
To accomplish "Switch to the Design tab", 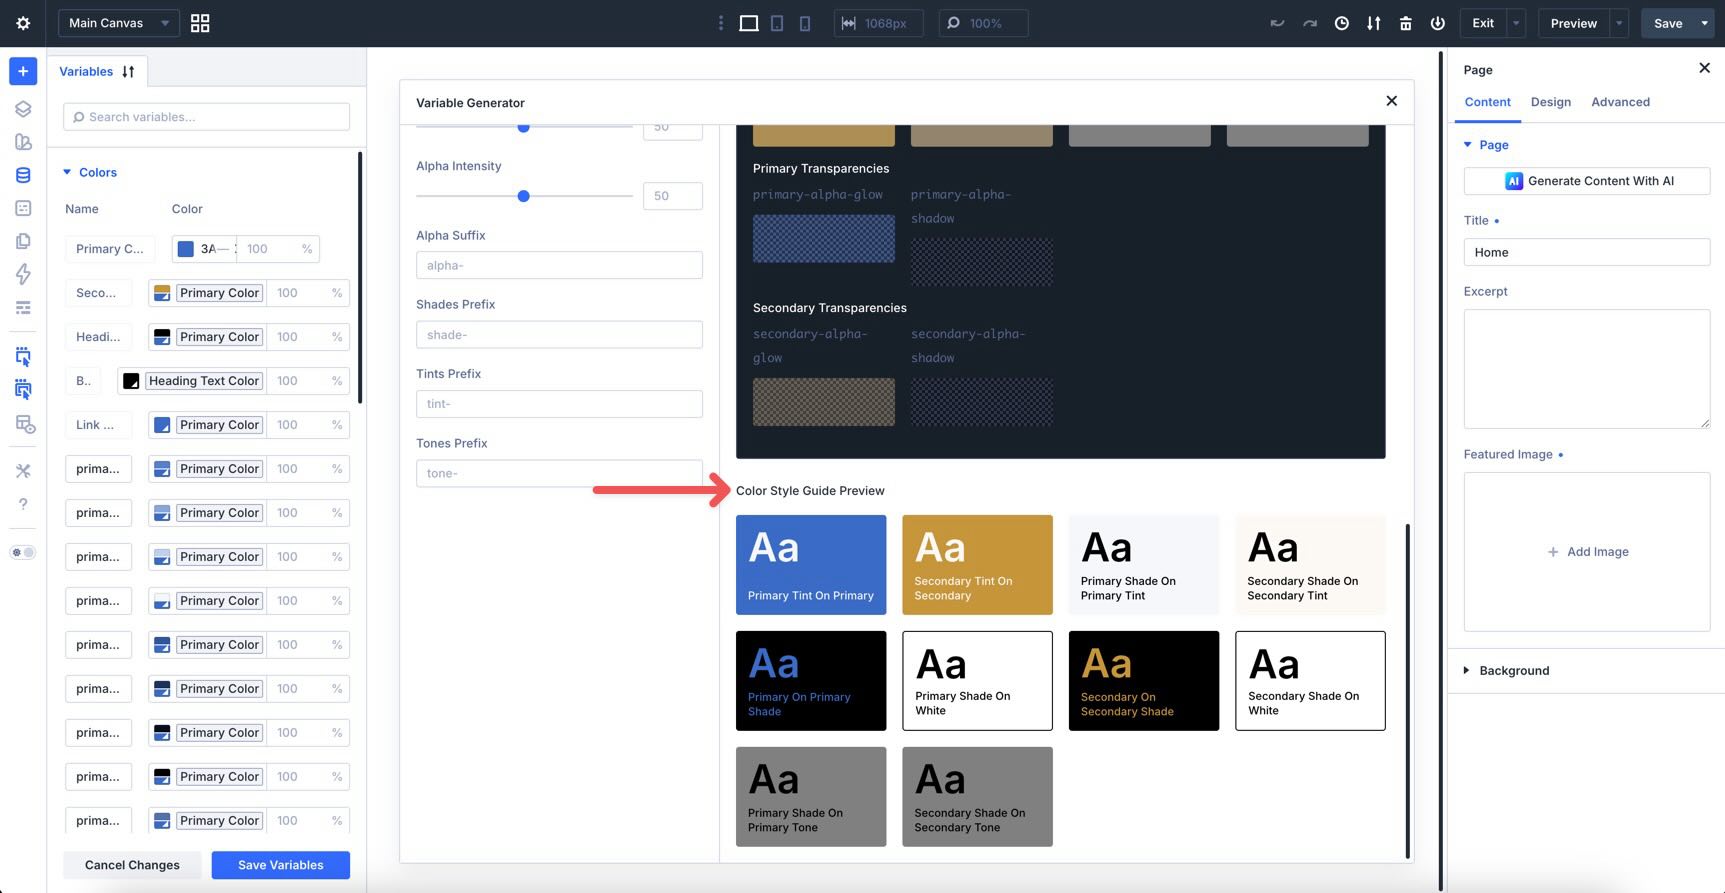I will coord(1551,102).
